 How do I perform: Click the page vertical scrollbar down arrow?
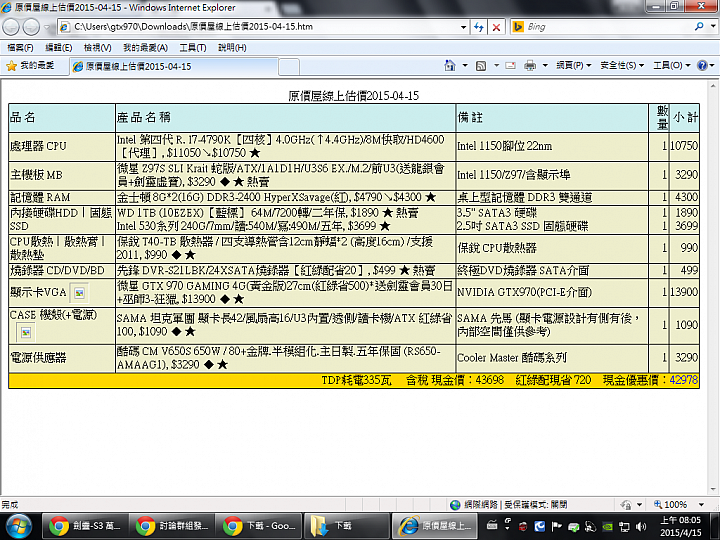coord(713,489)
